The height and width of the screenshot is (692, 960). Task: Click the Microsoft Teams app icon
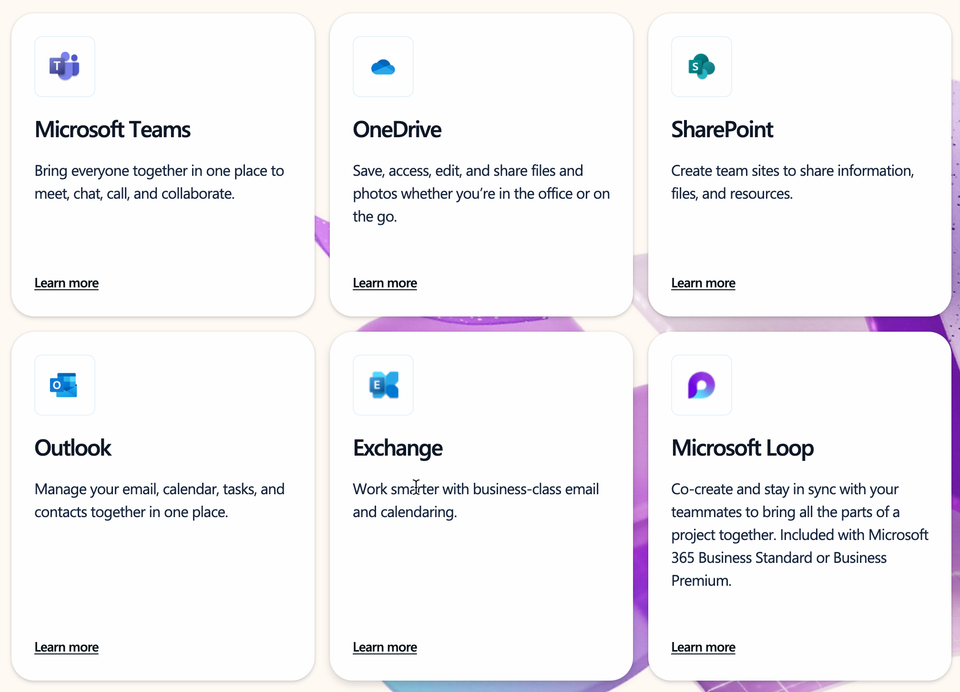65,67
